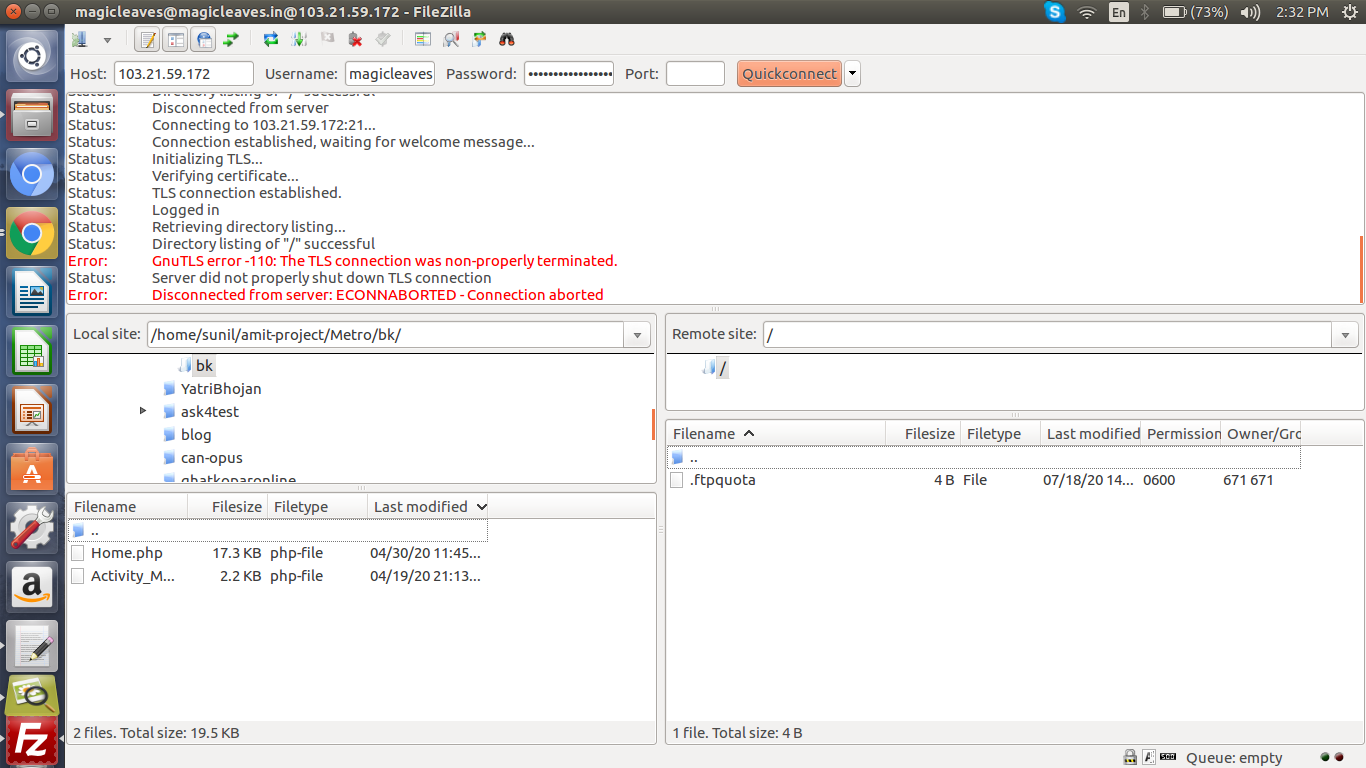Open the Site Manager icon

click(80, 40)
